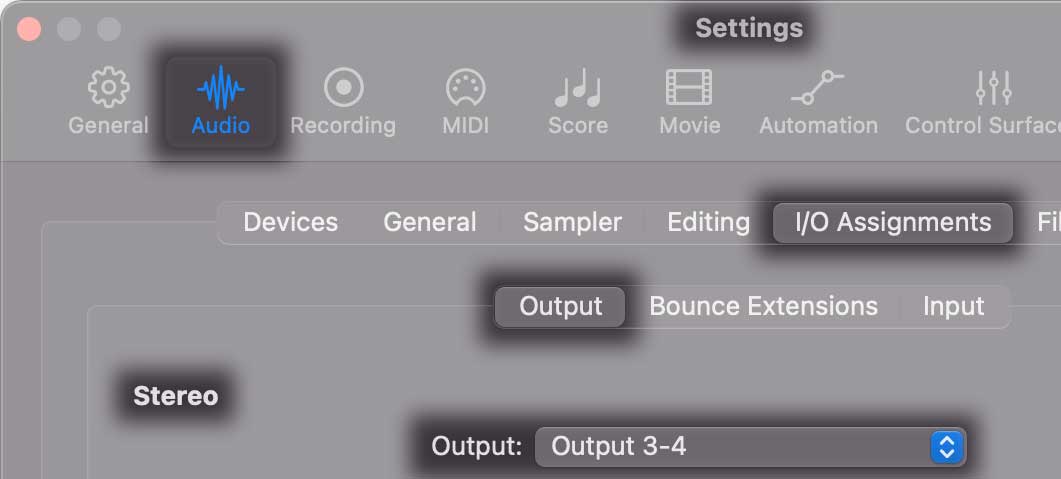Open the Control Surfaces faders icon
Screen dimensions: 1061x479
(x=994, y=90)
